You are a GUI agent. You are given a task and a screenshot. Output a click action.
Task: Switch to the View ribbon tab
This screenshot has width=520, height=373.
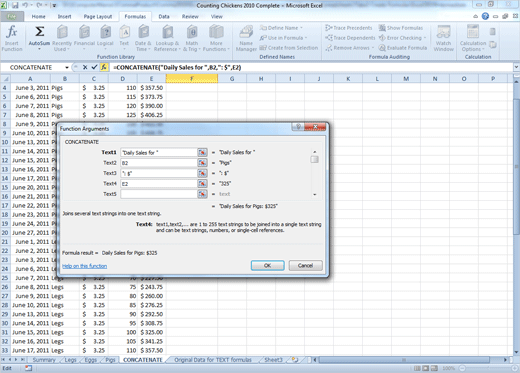pyautogui.click(x=216, y=16)
